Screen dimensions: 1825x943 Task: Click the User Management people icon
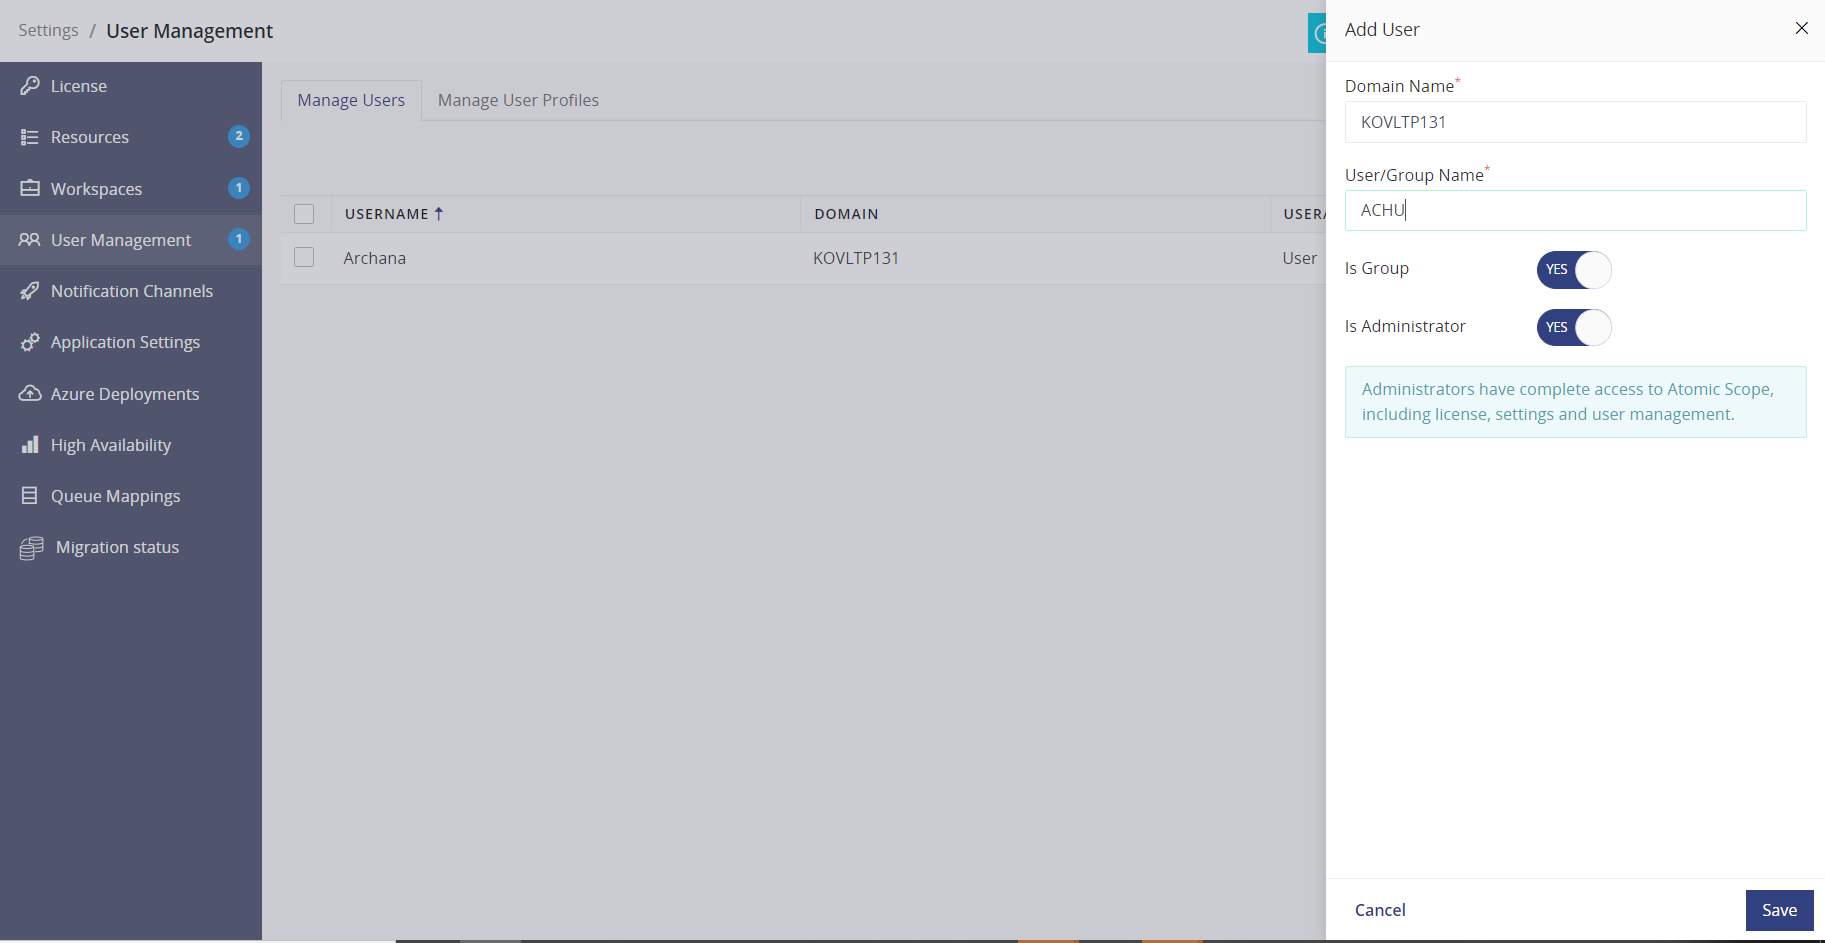click(x=30, y=240)
